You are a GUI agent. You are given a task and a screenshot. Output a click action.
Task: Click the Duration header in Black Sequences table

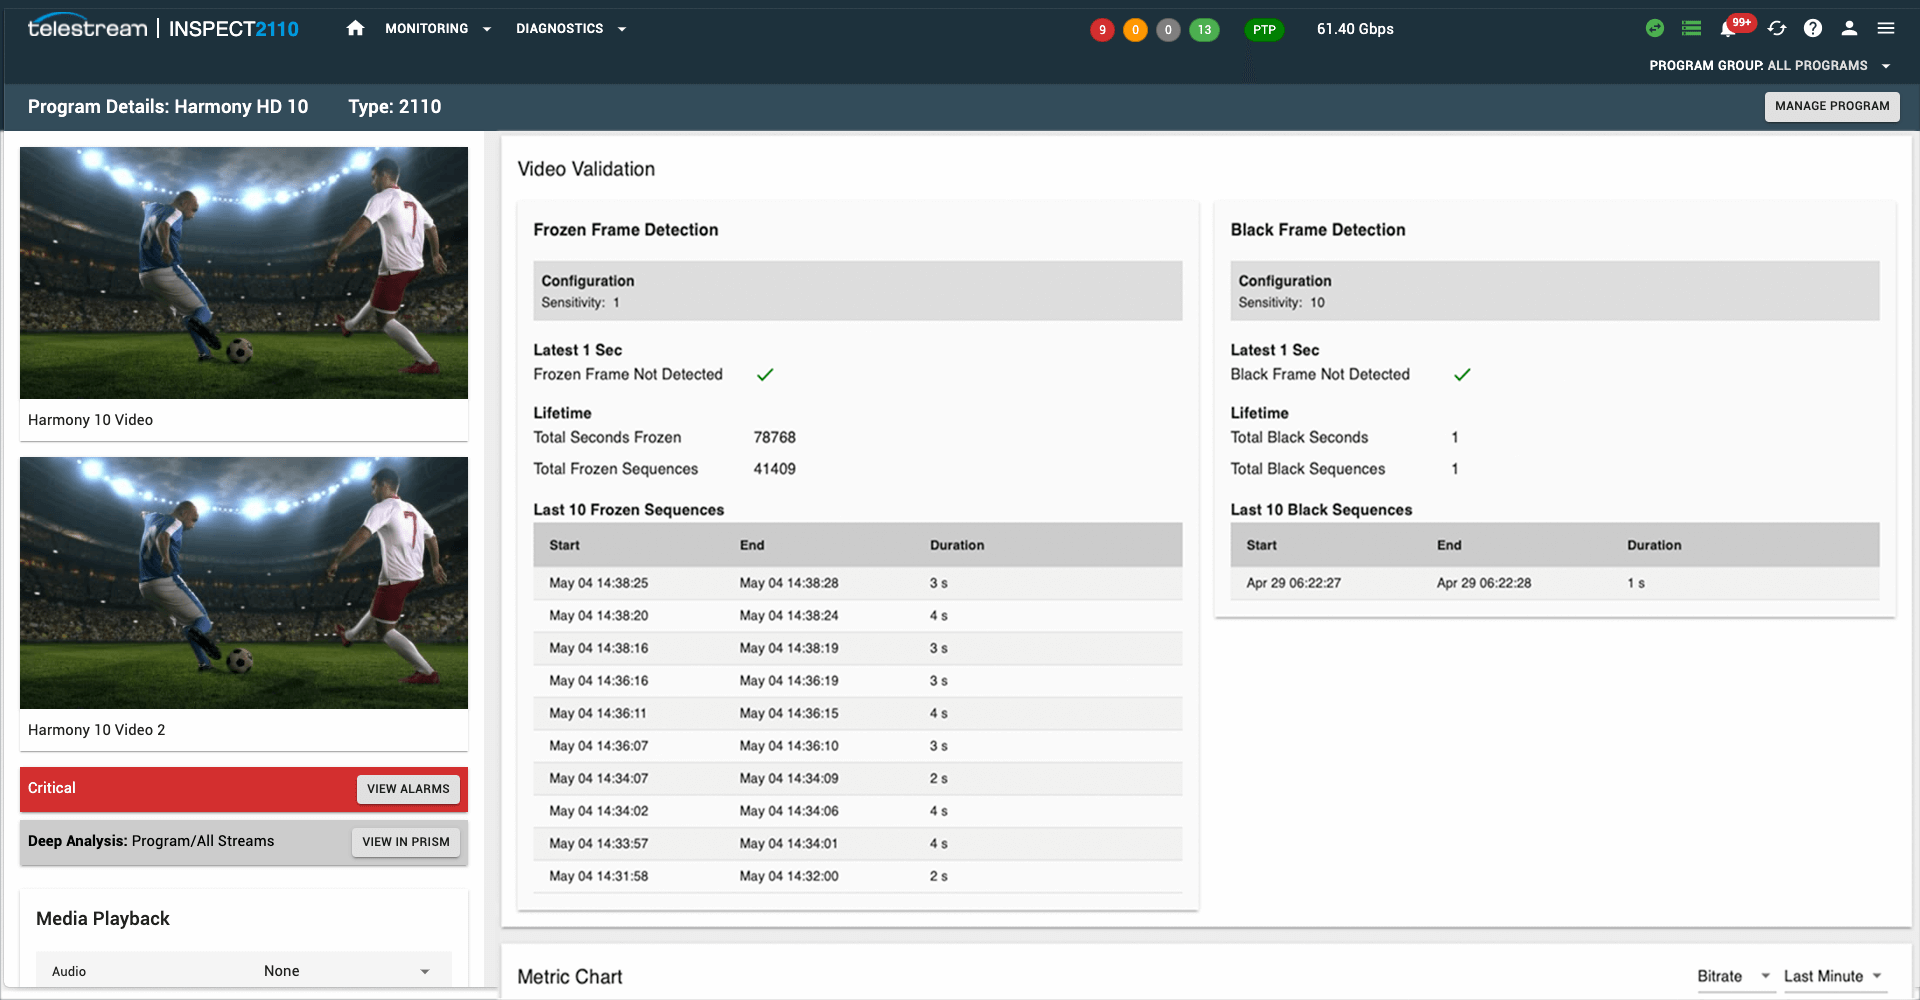click(x=1654, y=545)
